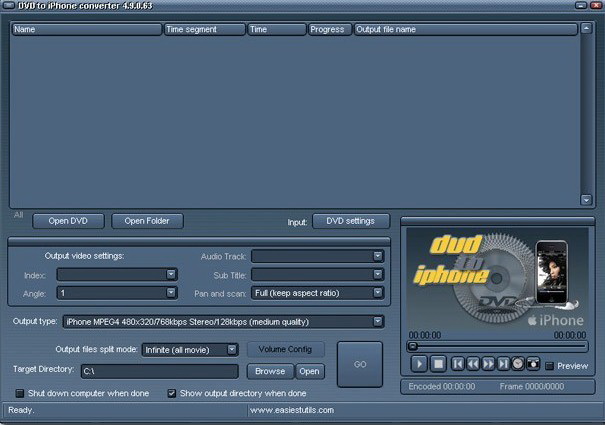Expand the Sub Title dropdown

click(377, 274)
